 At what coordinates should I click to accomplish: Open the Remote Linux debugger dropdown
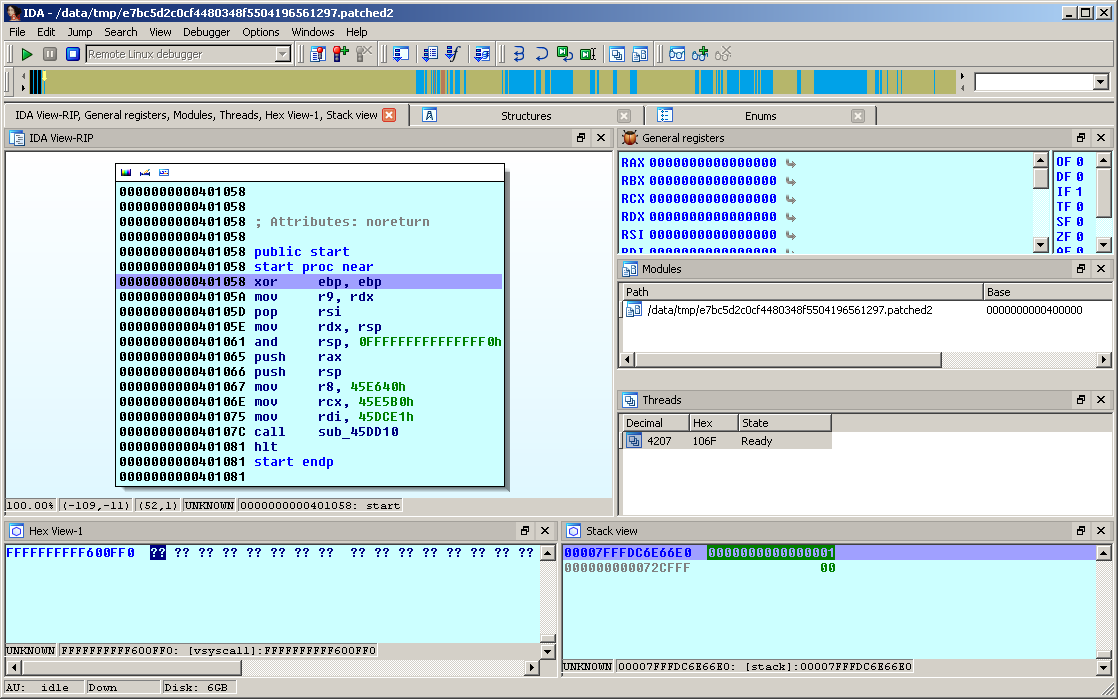(x=282, y=54)
